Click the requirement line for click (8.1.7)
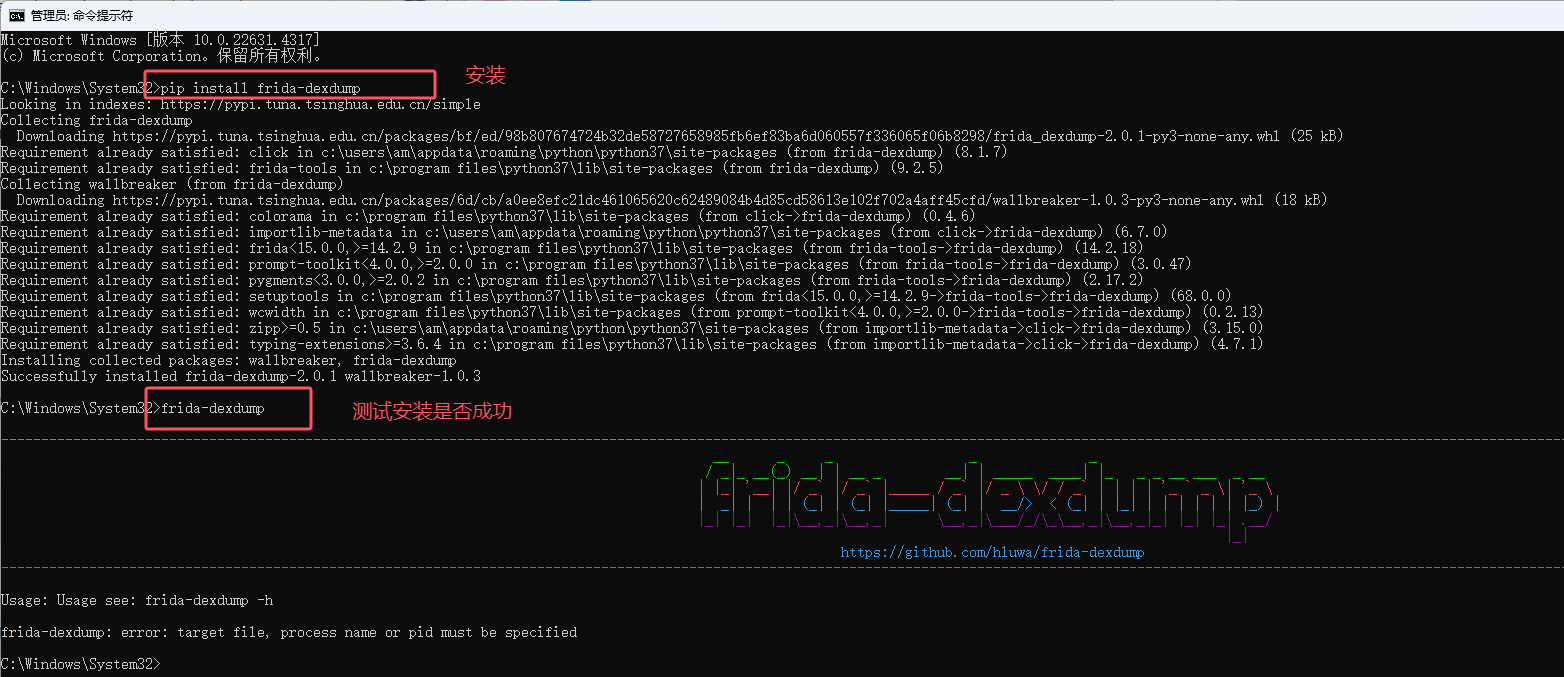 pos(504,152)
